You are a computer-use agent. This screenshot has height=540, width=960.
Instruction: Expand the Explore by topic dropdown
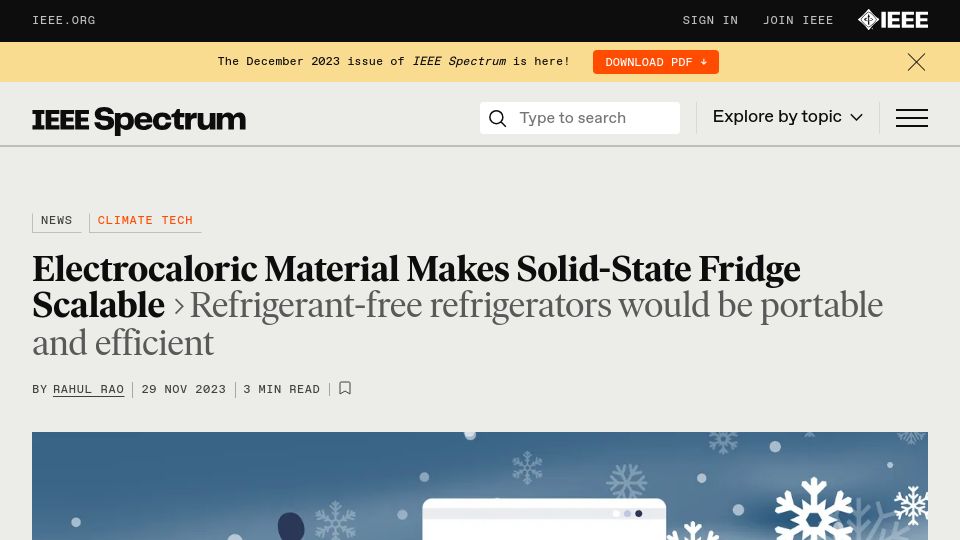(787, 117)
